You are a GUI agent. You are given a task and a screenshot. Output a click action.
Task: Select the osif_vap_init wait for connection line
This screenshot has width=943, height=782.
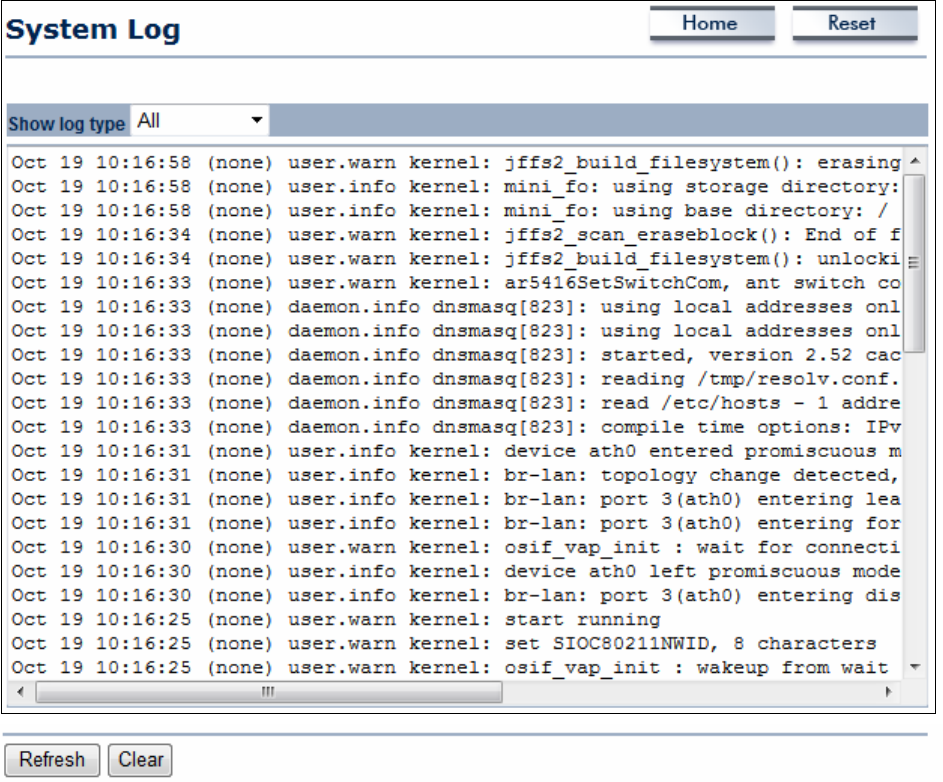(456, 547)
